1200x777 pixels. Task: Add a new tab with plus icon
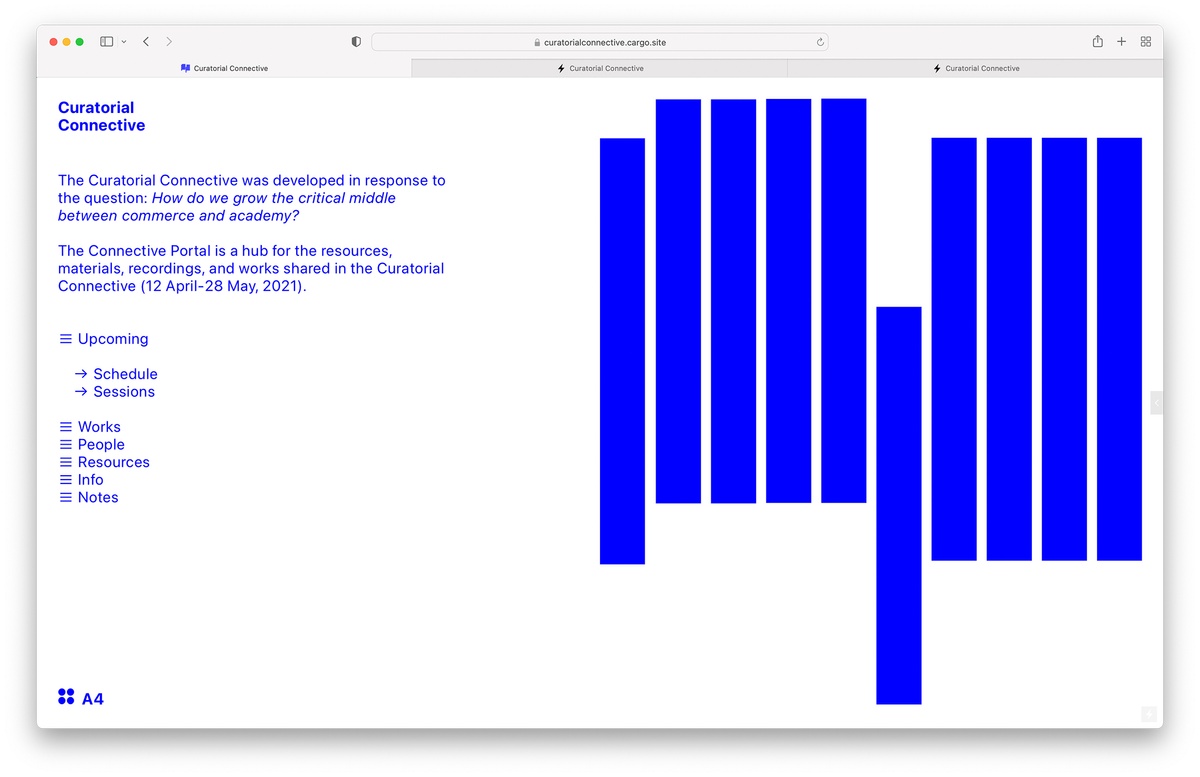pos(1121,42)
